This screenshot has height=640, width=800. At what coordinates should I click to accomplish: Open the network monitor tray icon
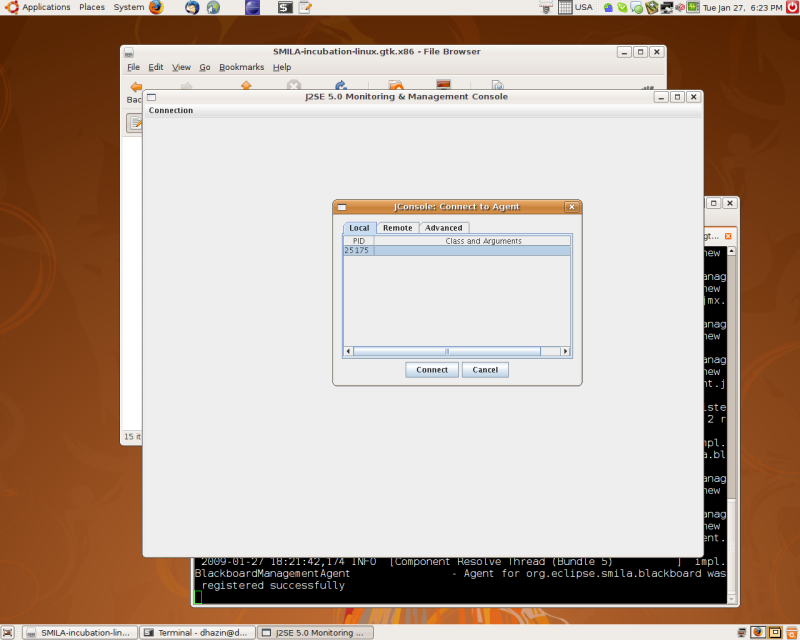[x=666, y=8]
